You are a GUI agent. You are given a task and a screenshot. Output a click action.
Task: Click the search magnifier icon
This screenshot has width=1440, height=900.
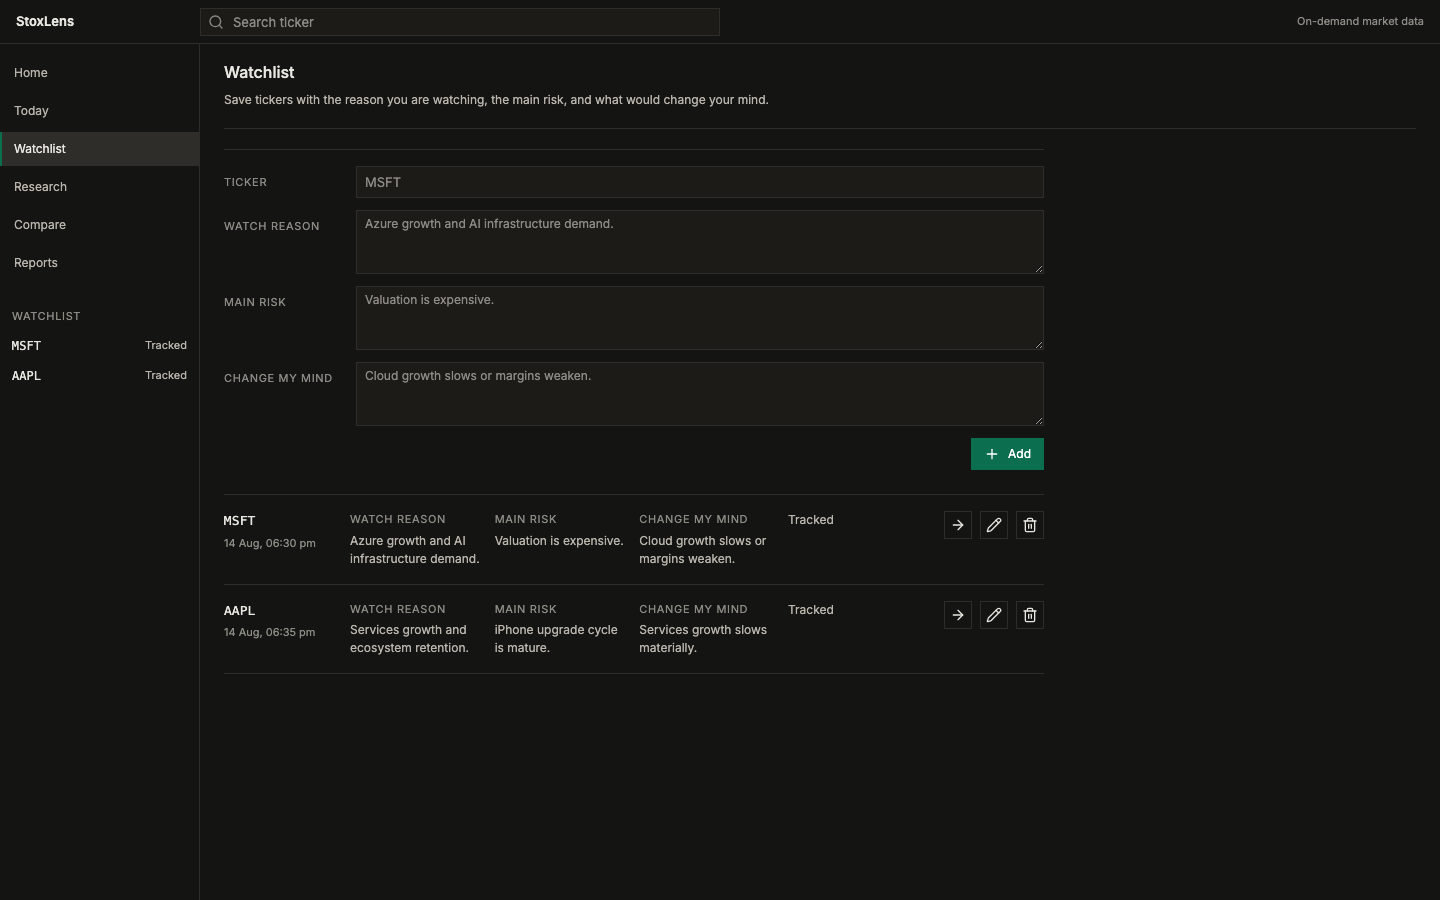(216, 22)
